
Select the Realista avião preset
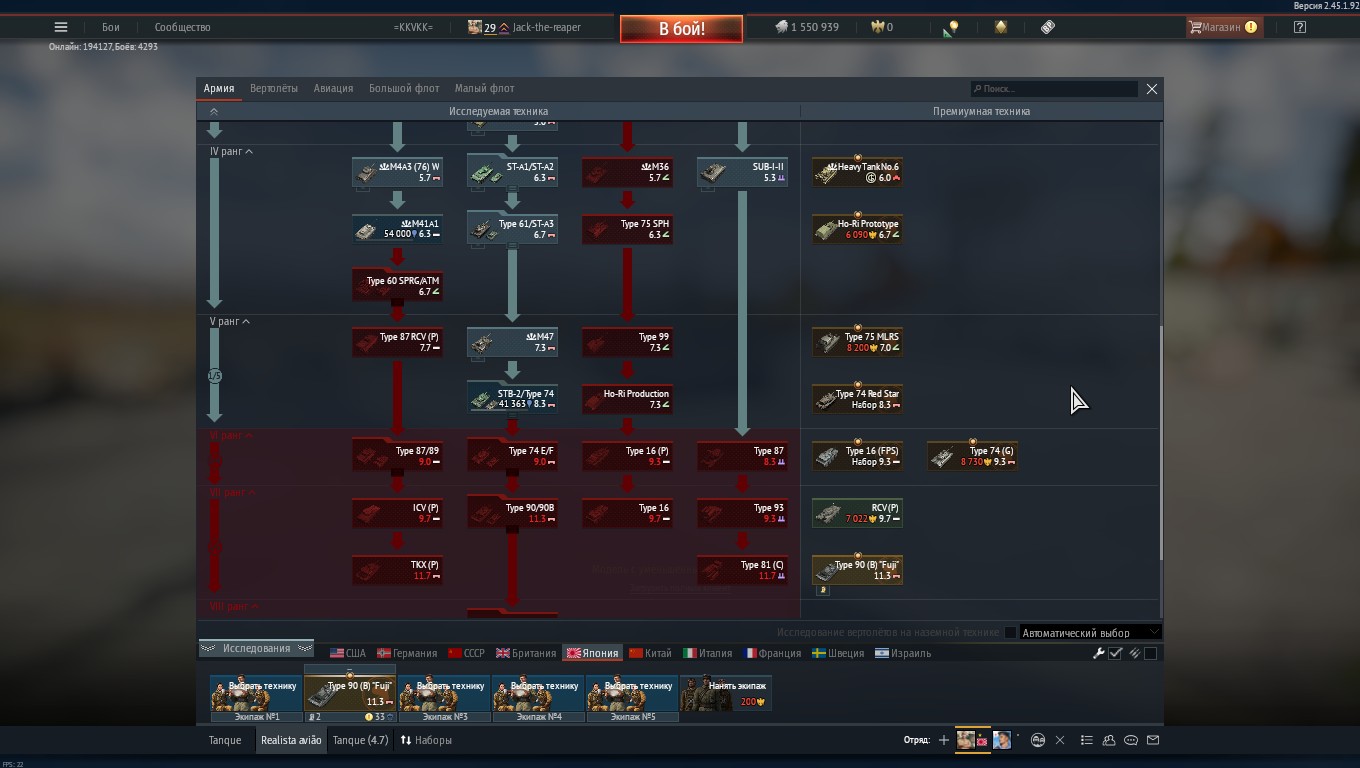[x=291, y=740]
